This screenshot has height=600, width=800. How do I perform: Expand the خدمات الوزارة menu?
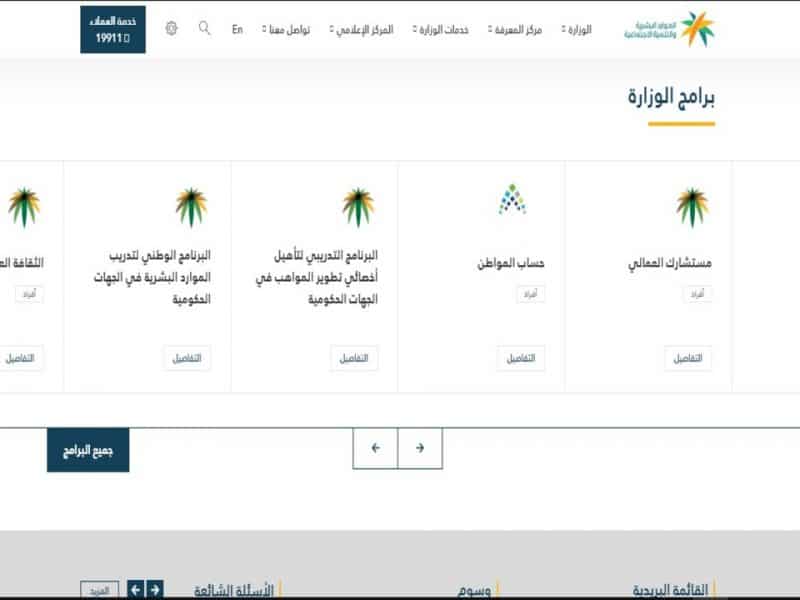click(440, 30)
